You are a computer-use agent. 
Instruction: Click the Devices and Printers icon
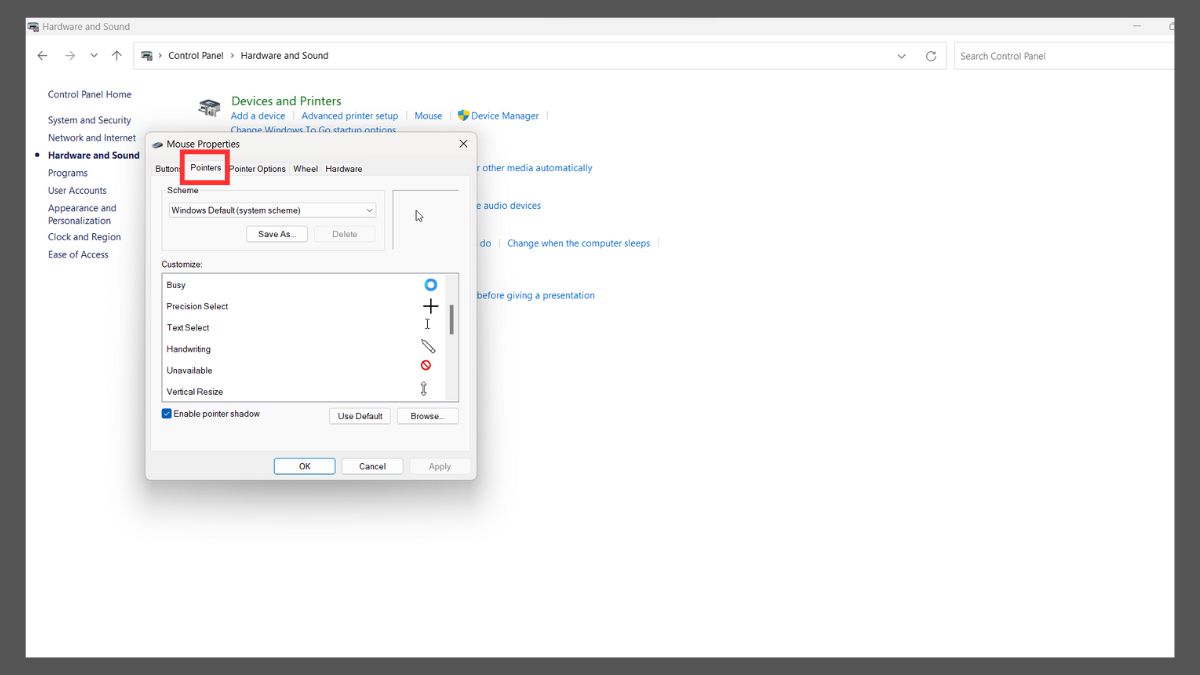[209, 108]
